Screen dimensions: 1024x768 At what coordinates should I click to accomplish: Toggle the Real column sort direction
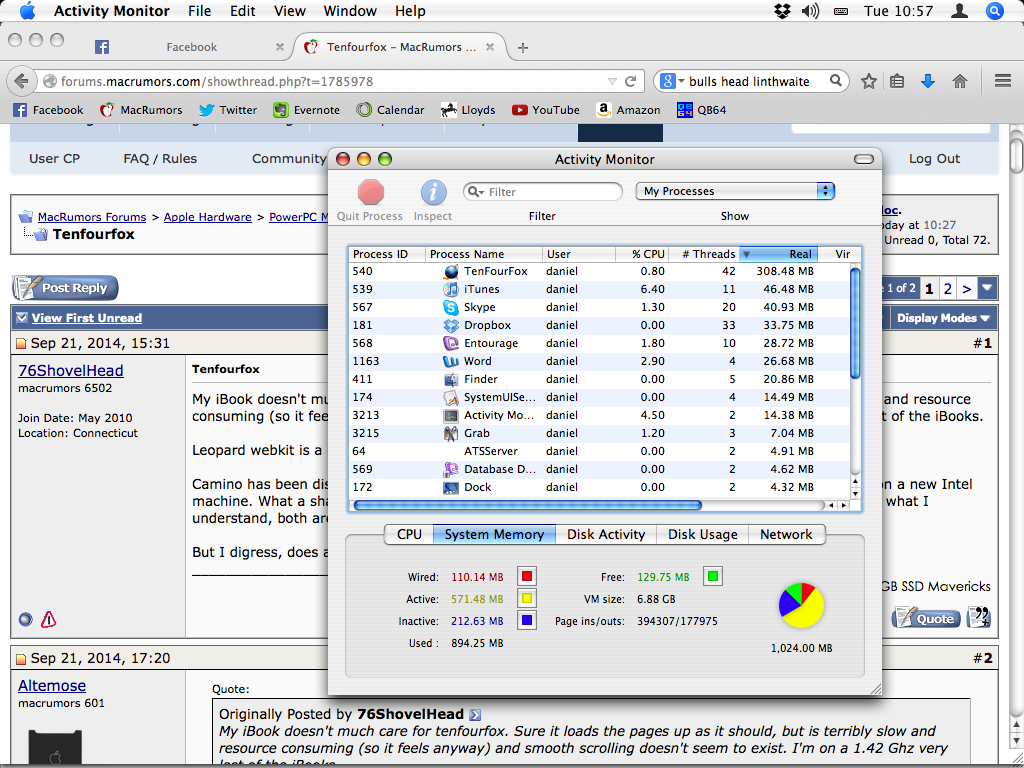pos(778,254)
